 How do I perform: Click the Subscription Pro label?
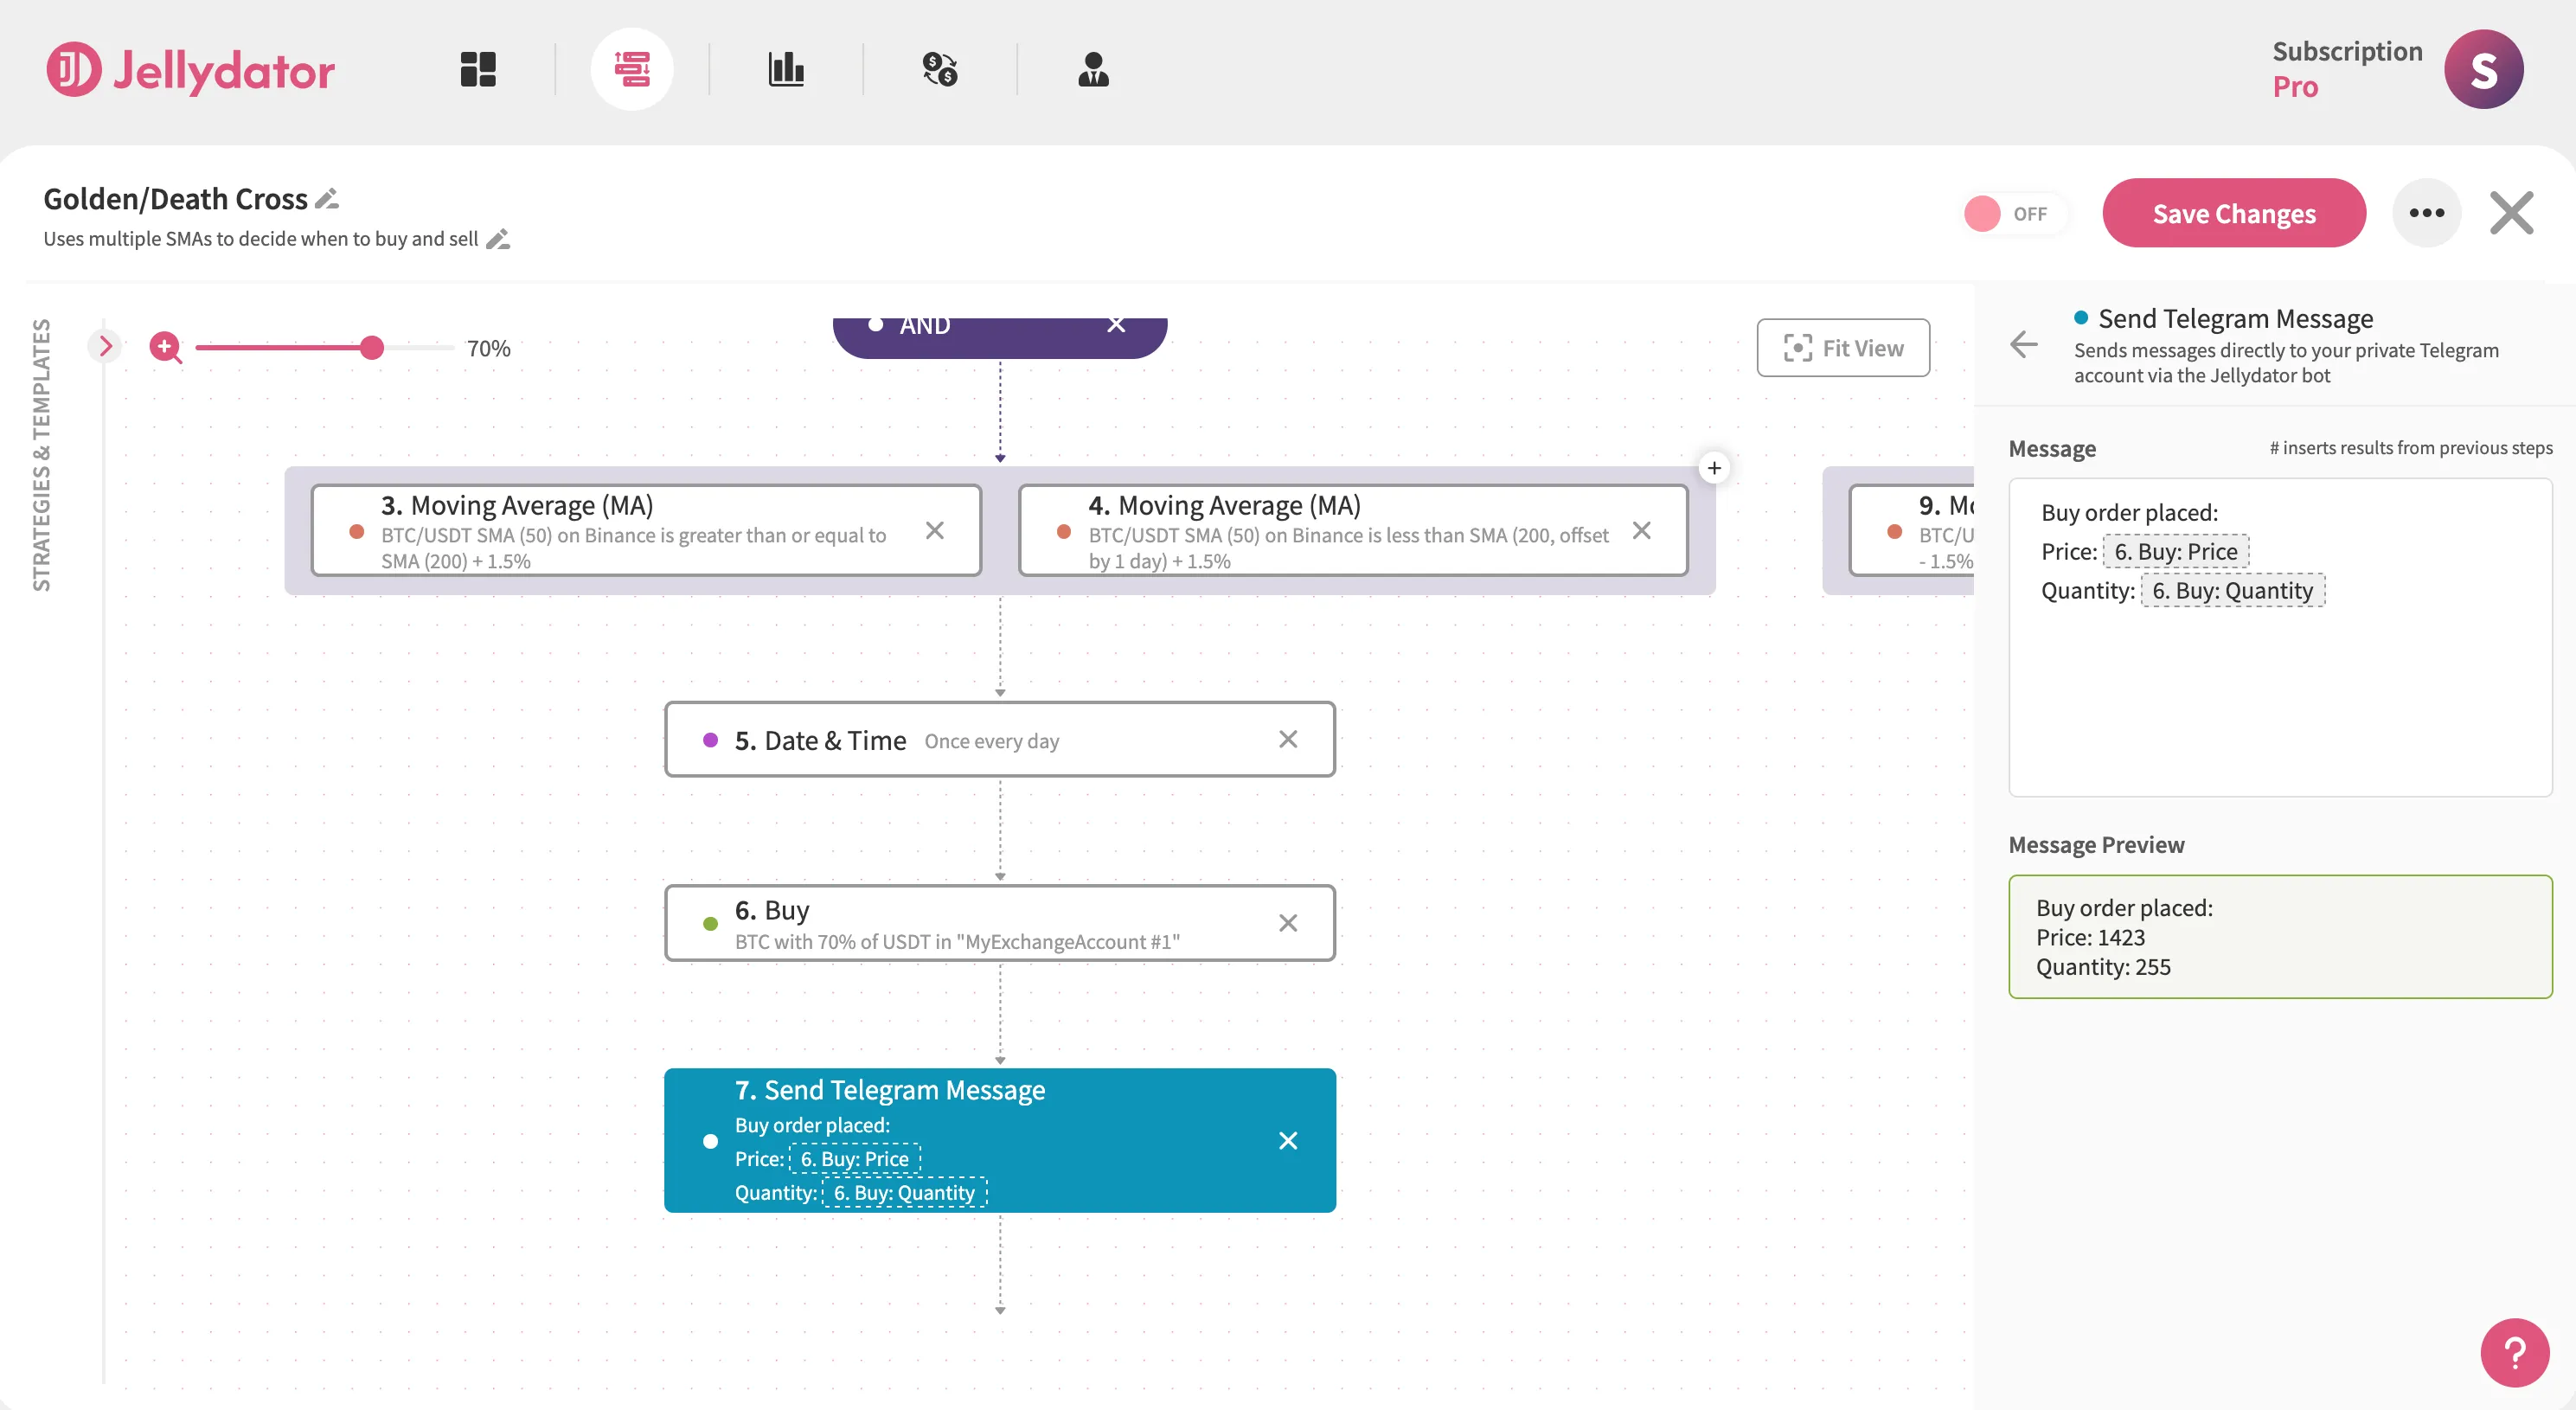tap(2346, 69)
